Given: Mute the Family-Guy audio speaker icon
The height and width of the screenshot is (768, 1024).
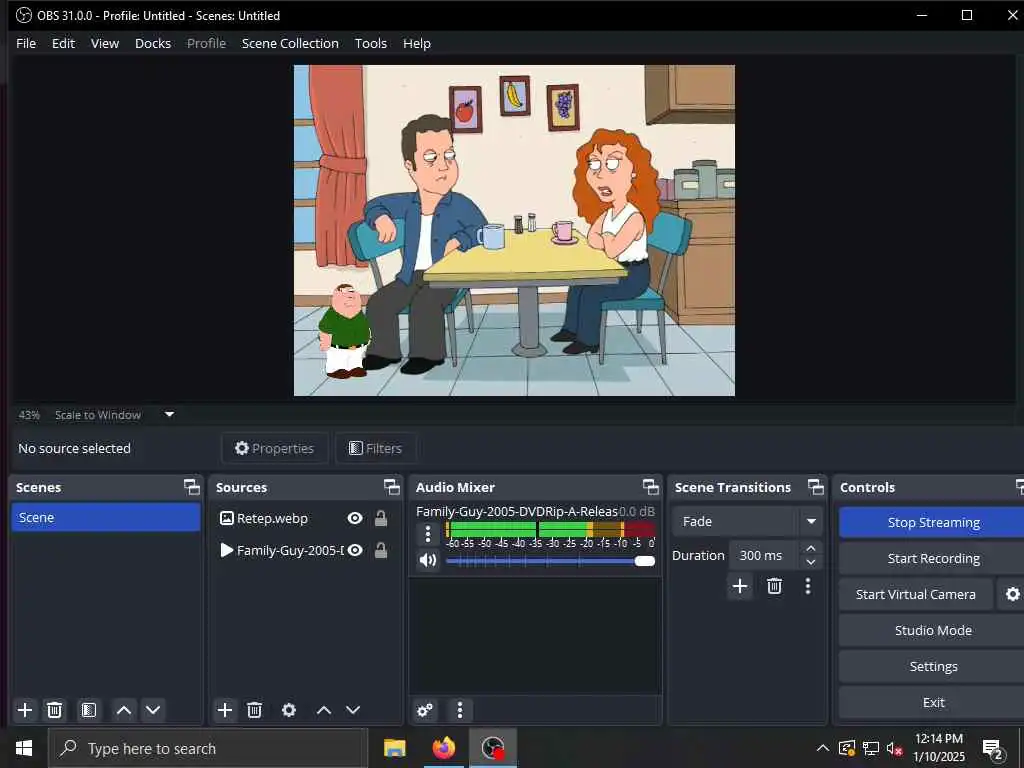Looking at the screenshot, I should coord(428,560).
